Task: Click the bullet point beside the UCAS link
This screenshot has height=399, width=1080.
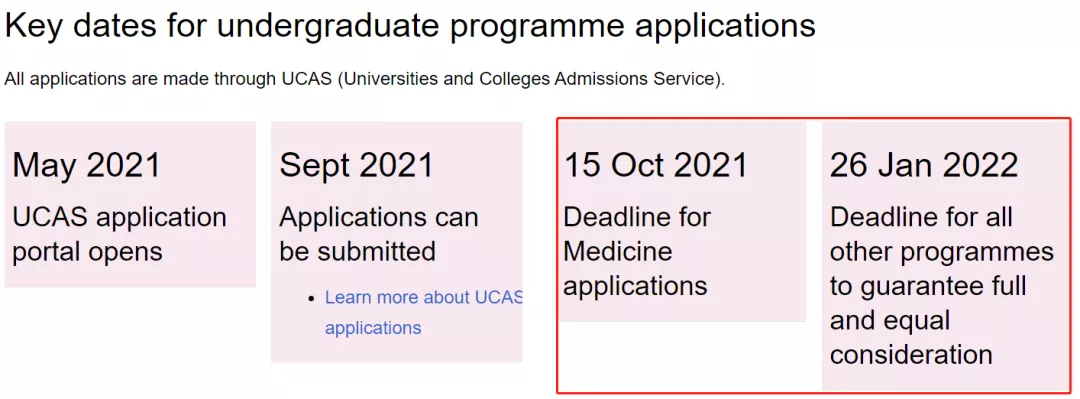Action: [x=311, y=298]
